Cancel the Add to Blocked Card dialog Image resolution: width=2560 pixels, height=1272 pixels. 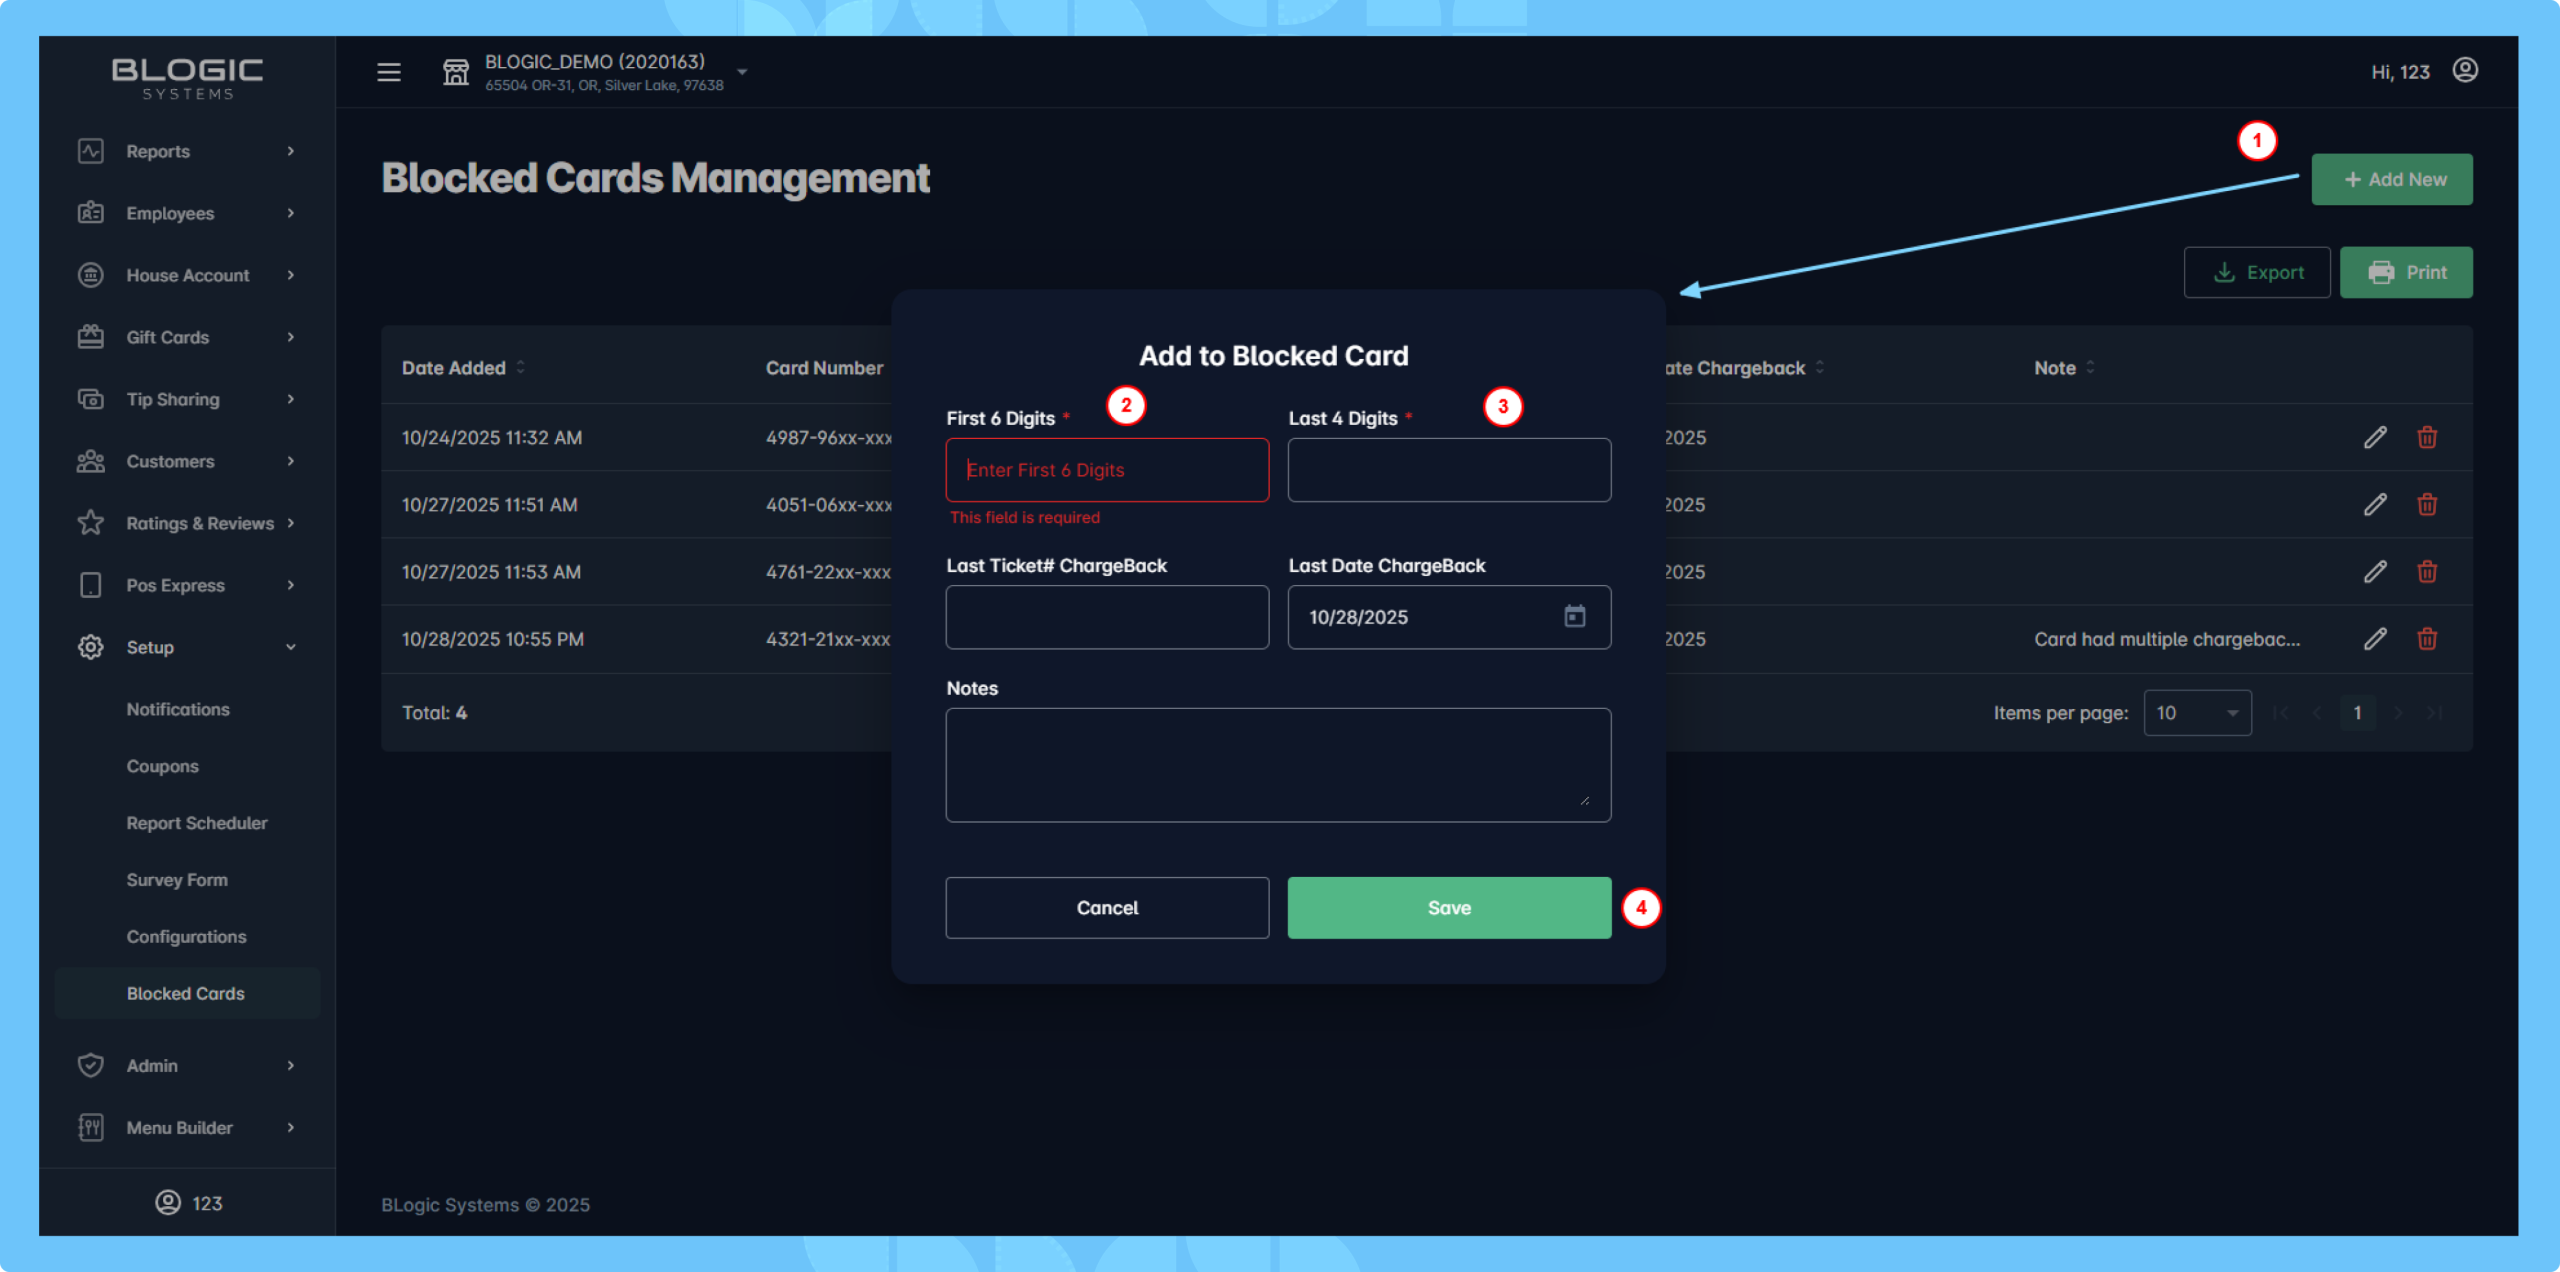1107,907
